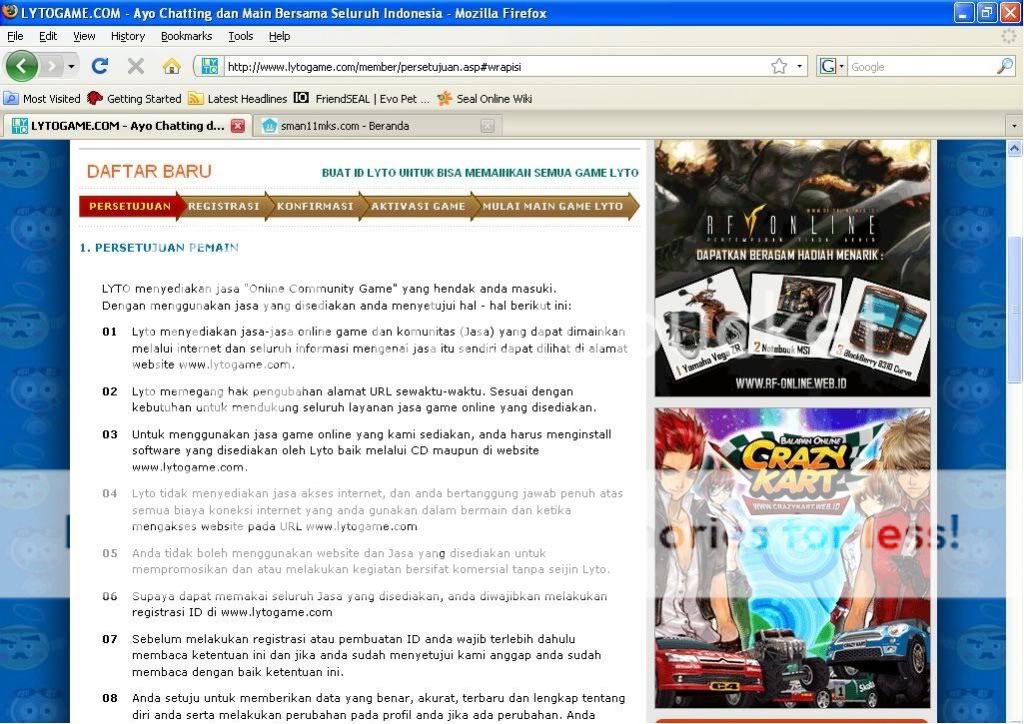Open the Google search engine dropdown
Screen dimensions: 1024x724
pyautogui.click(x=832, y=66)
